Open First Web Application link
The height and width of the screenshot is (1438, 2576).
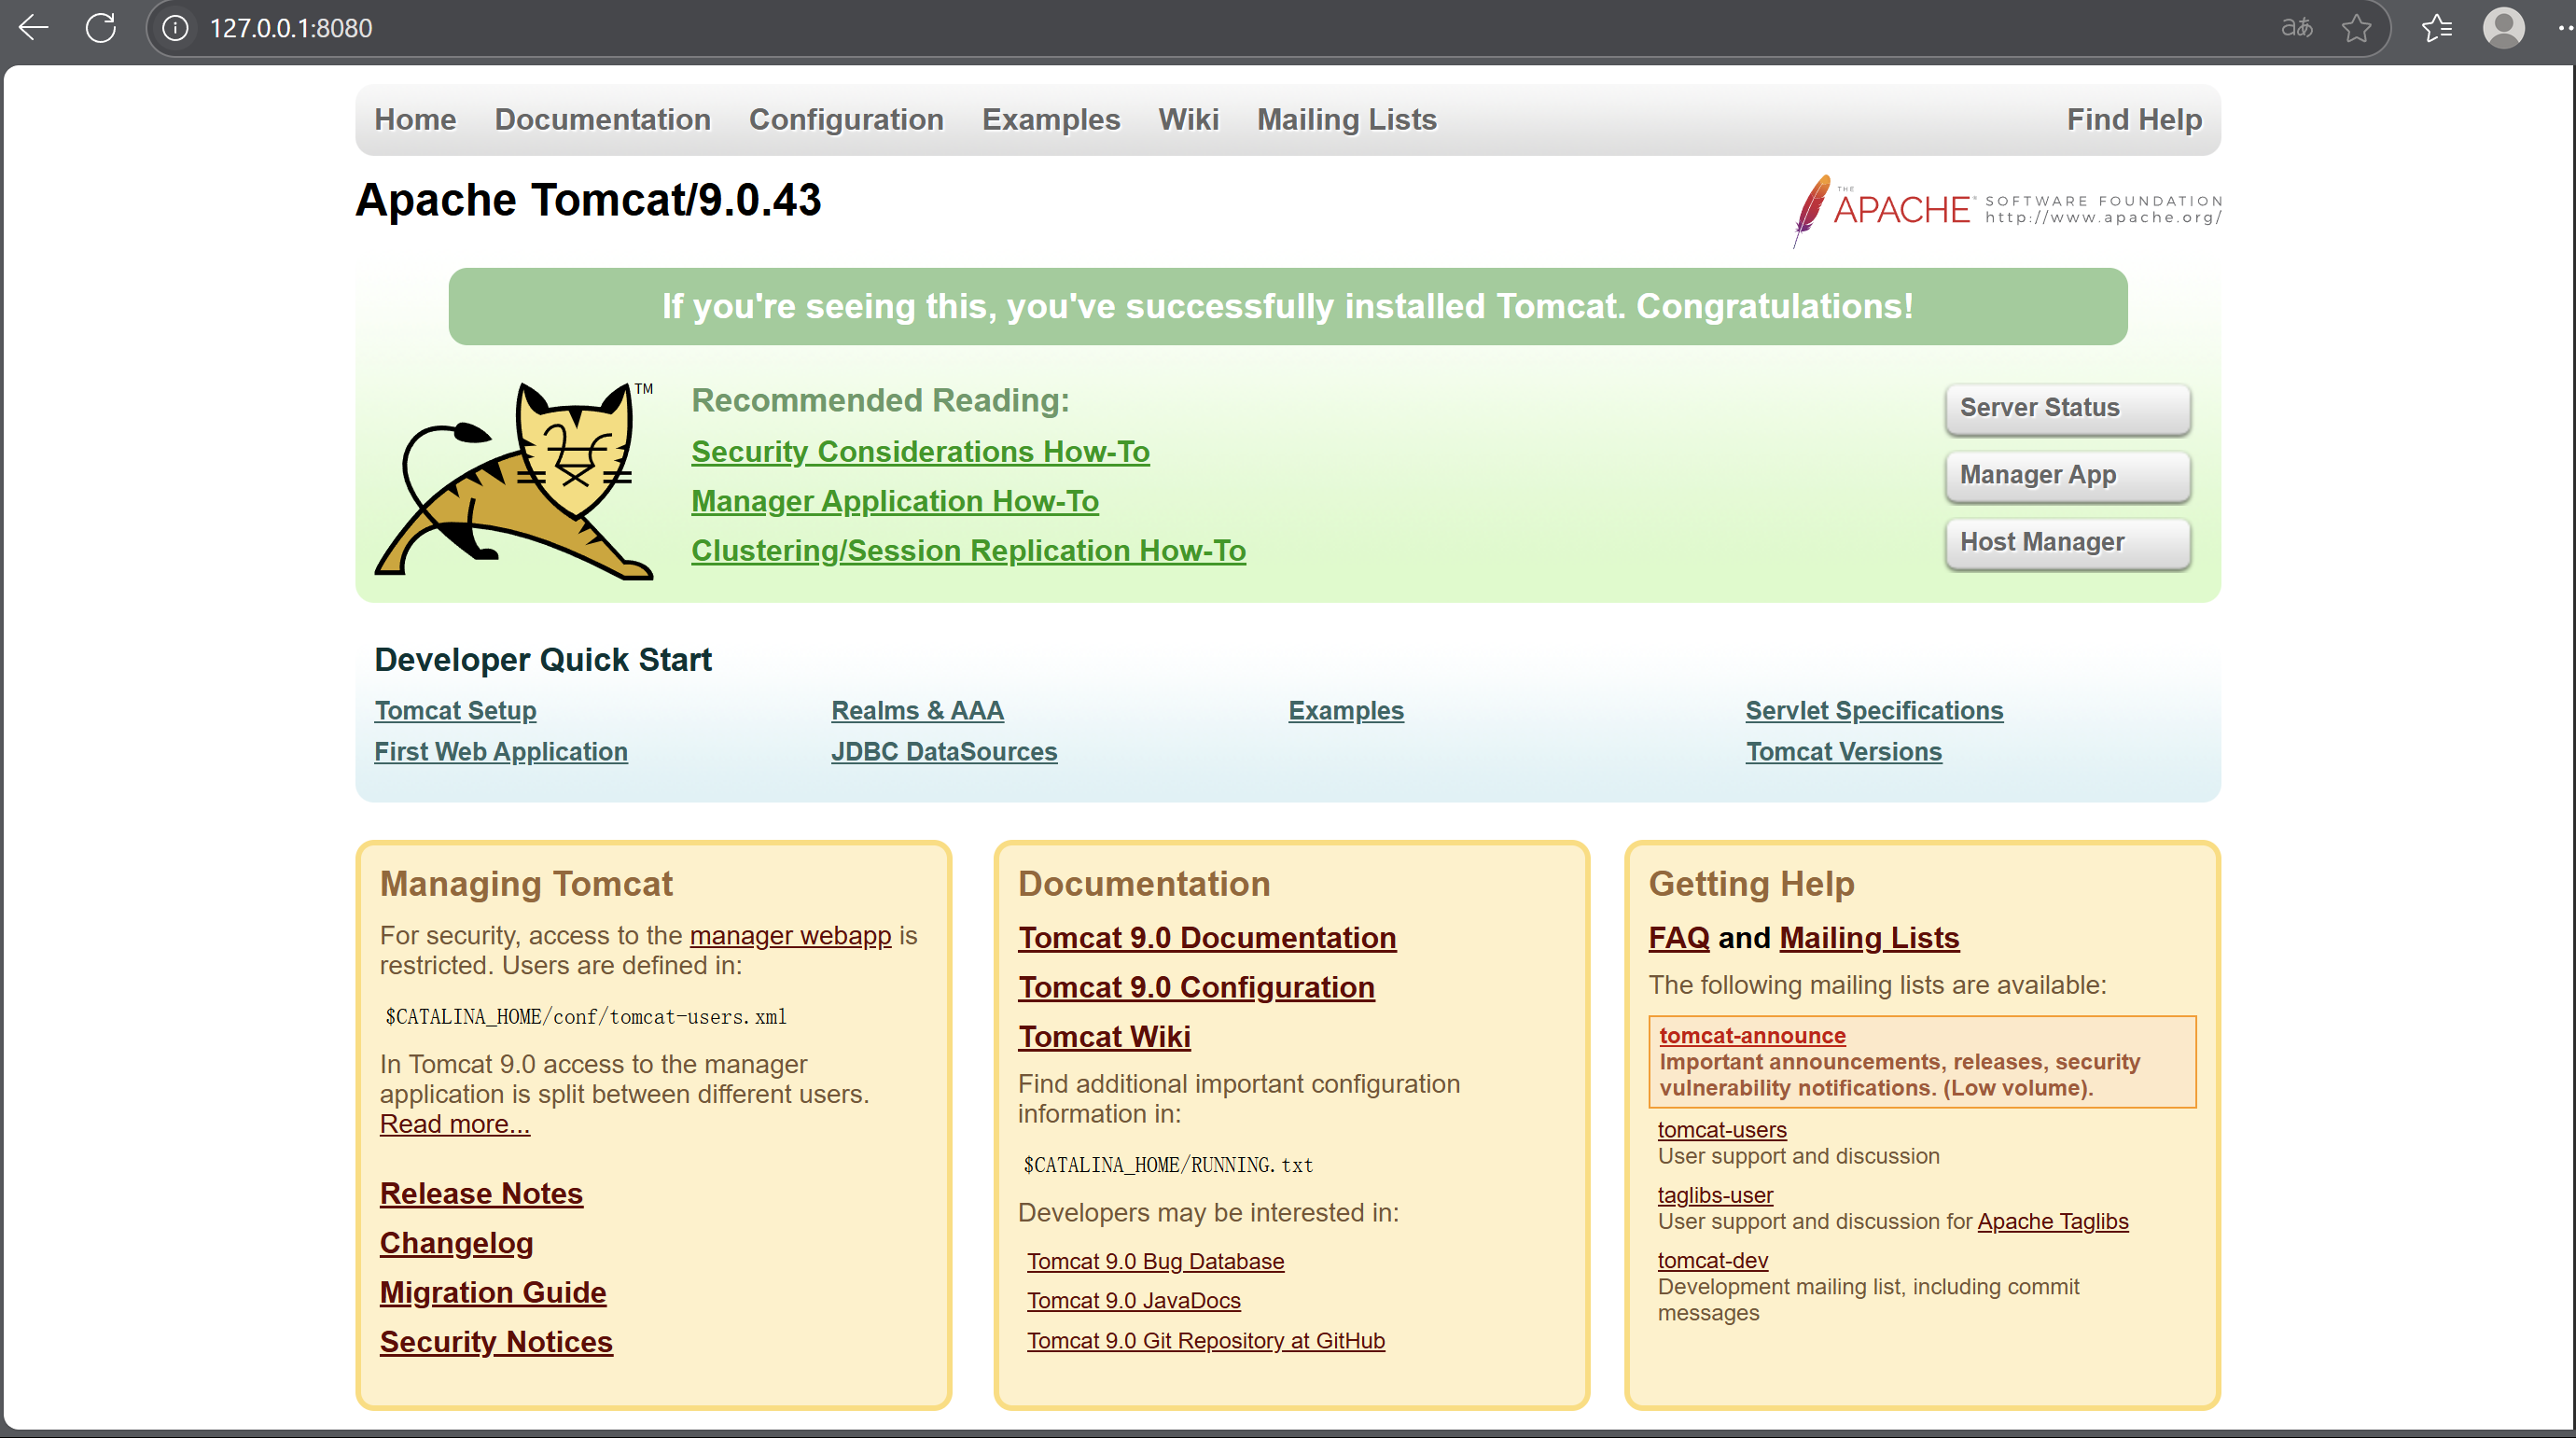[x=501, y=752]
